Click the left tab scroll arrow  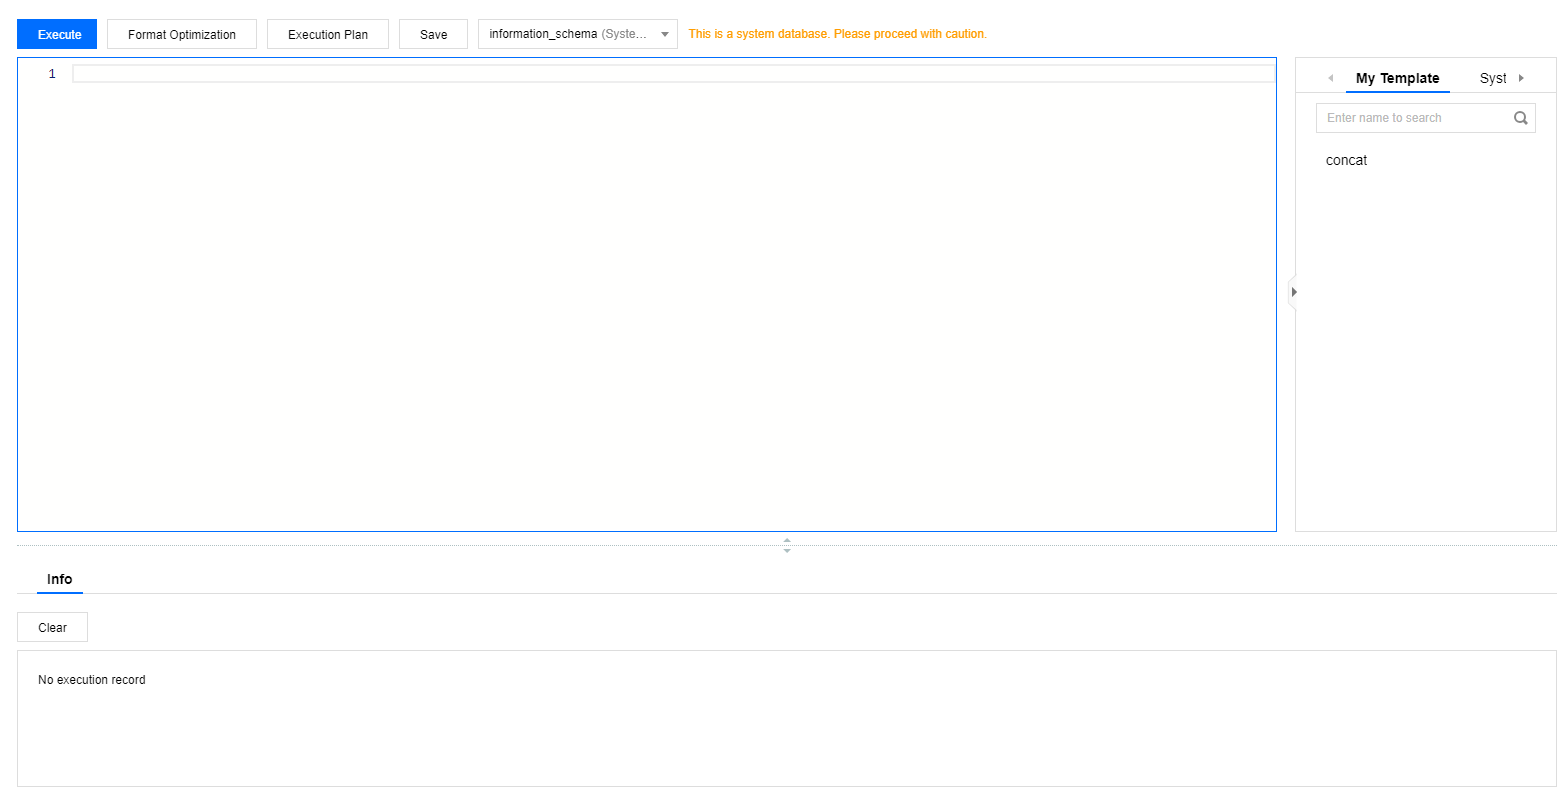pos(1330,78)
